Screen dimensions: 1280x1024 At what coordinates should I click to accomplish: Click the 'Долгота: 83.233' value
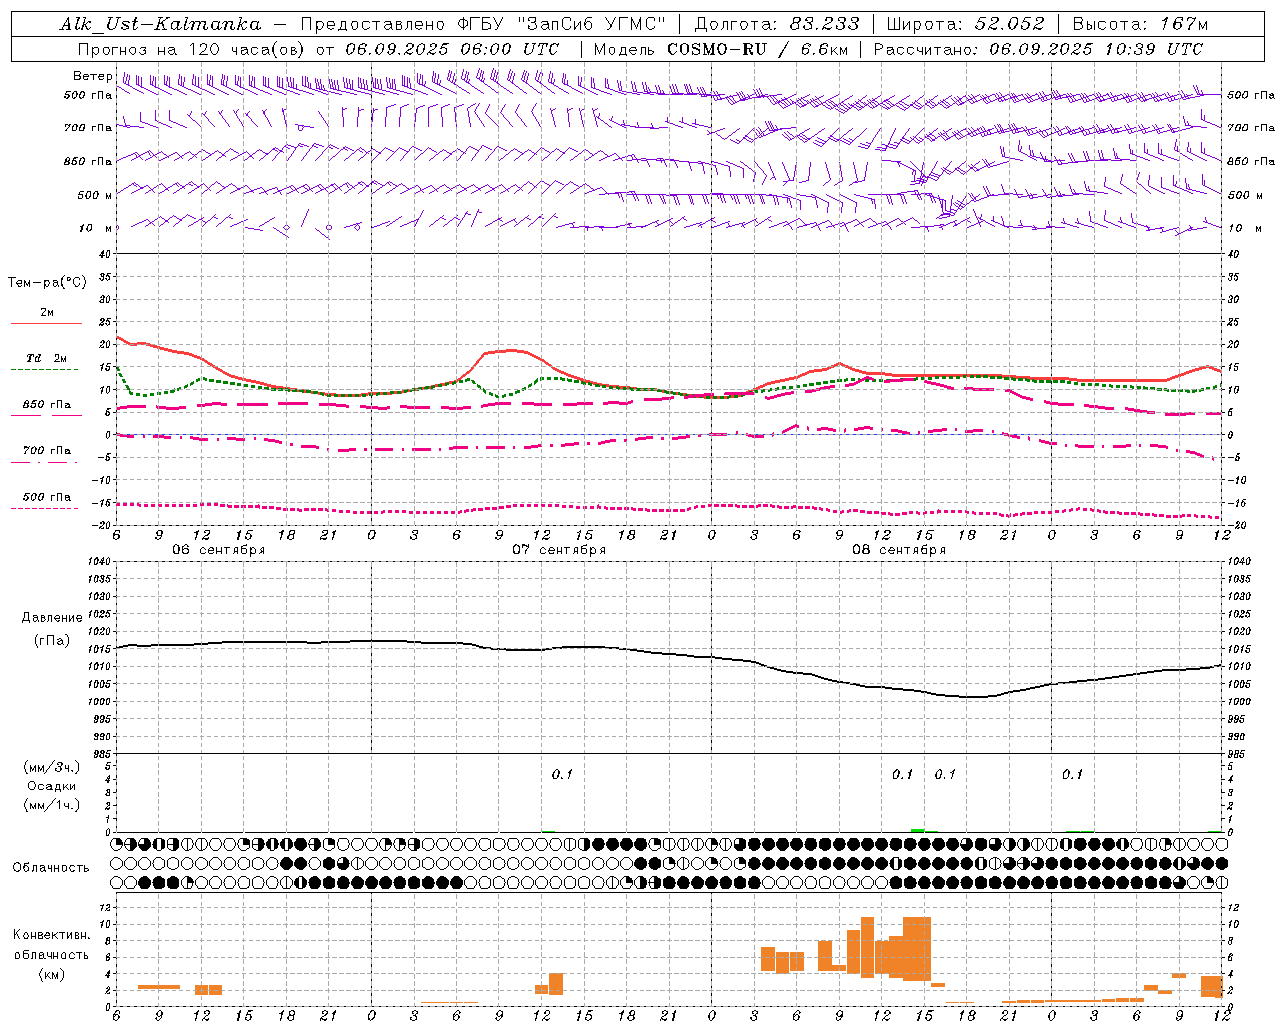tap(777, 25)
